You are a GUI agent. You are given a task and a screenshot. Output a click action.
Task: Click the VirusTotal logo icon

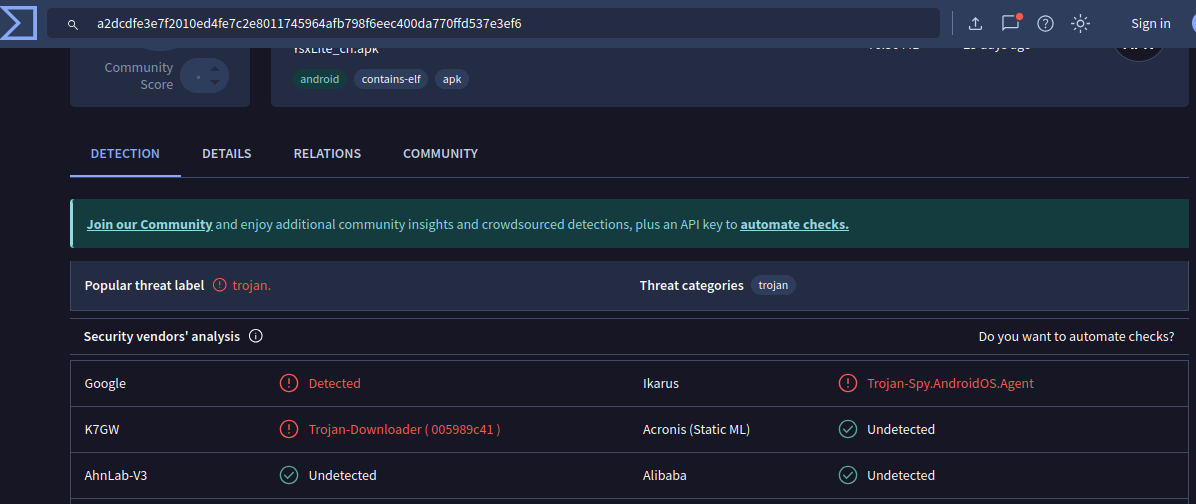(19, 22)
